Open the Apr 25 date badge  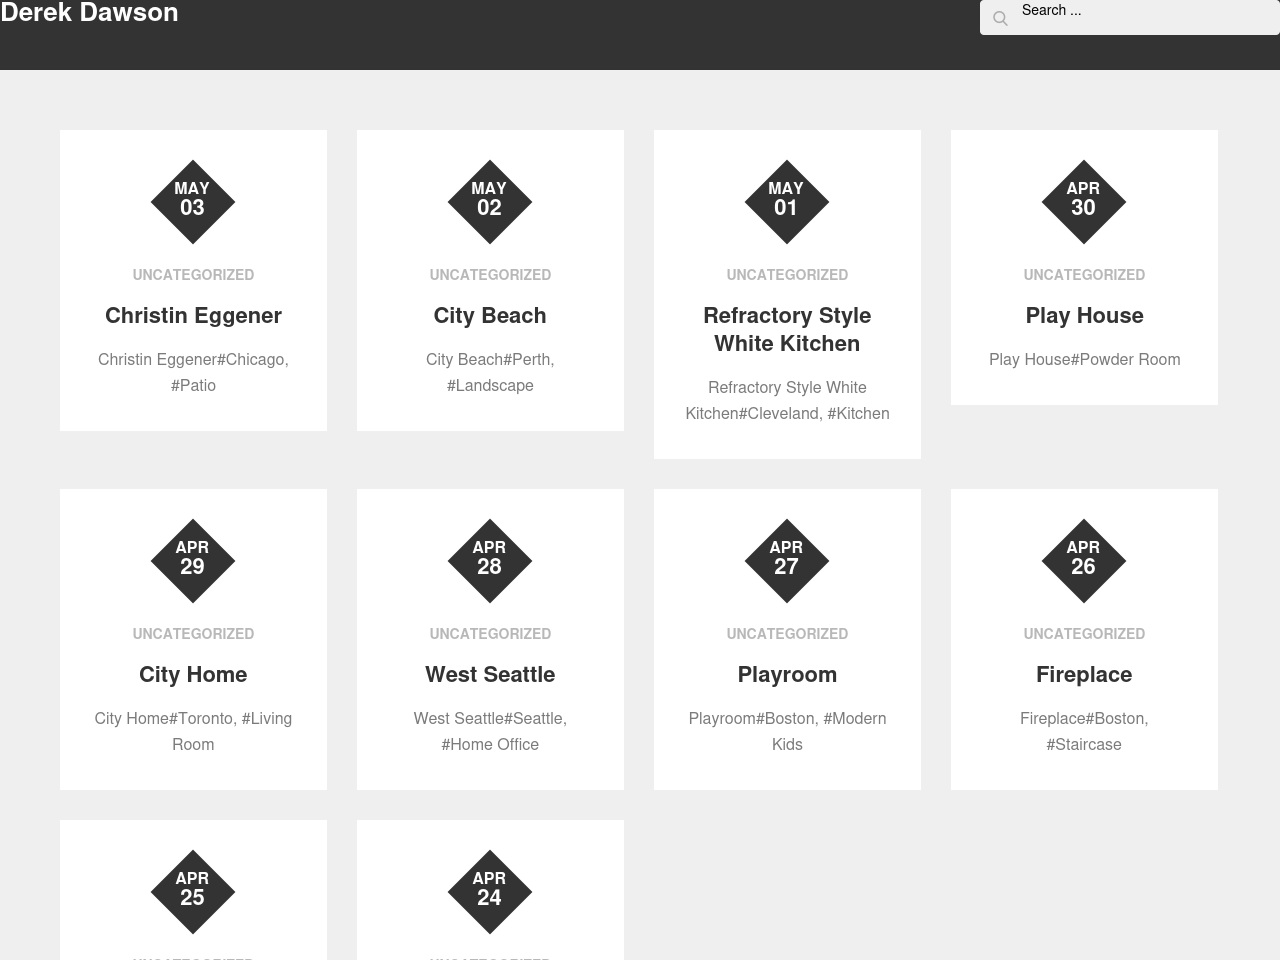[193, 892]
